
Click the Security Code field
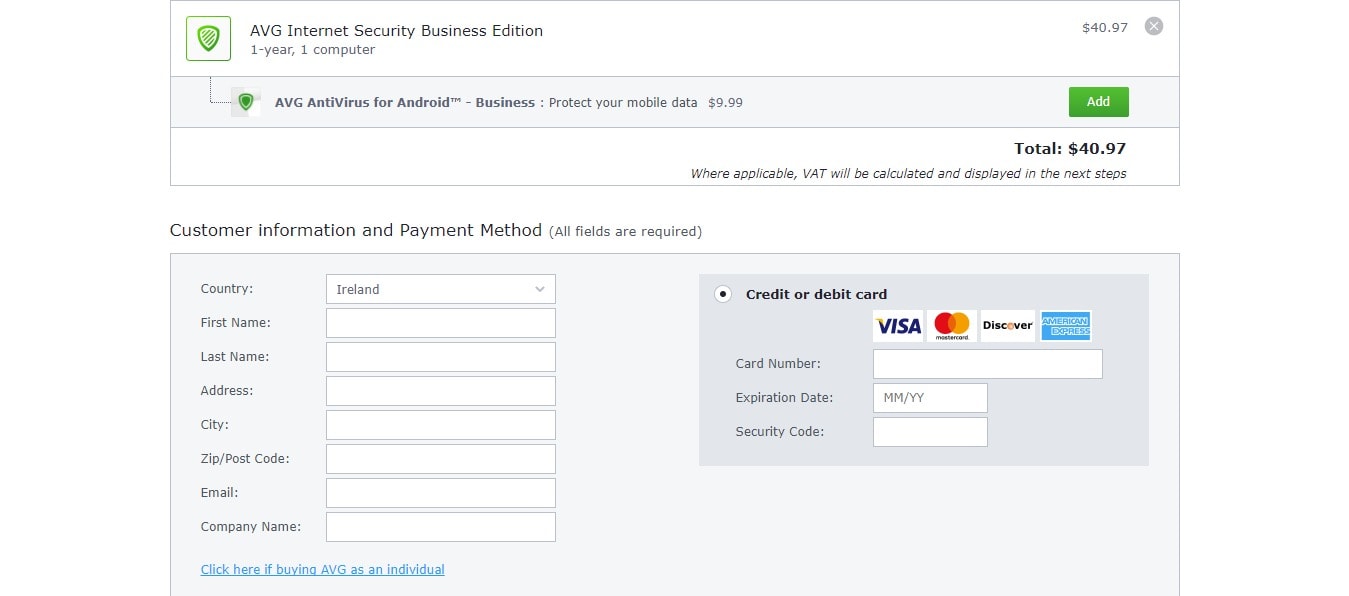tap(930, 432)
